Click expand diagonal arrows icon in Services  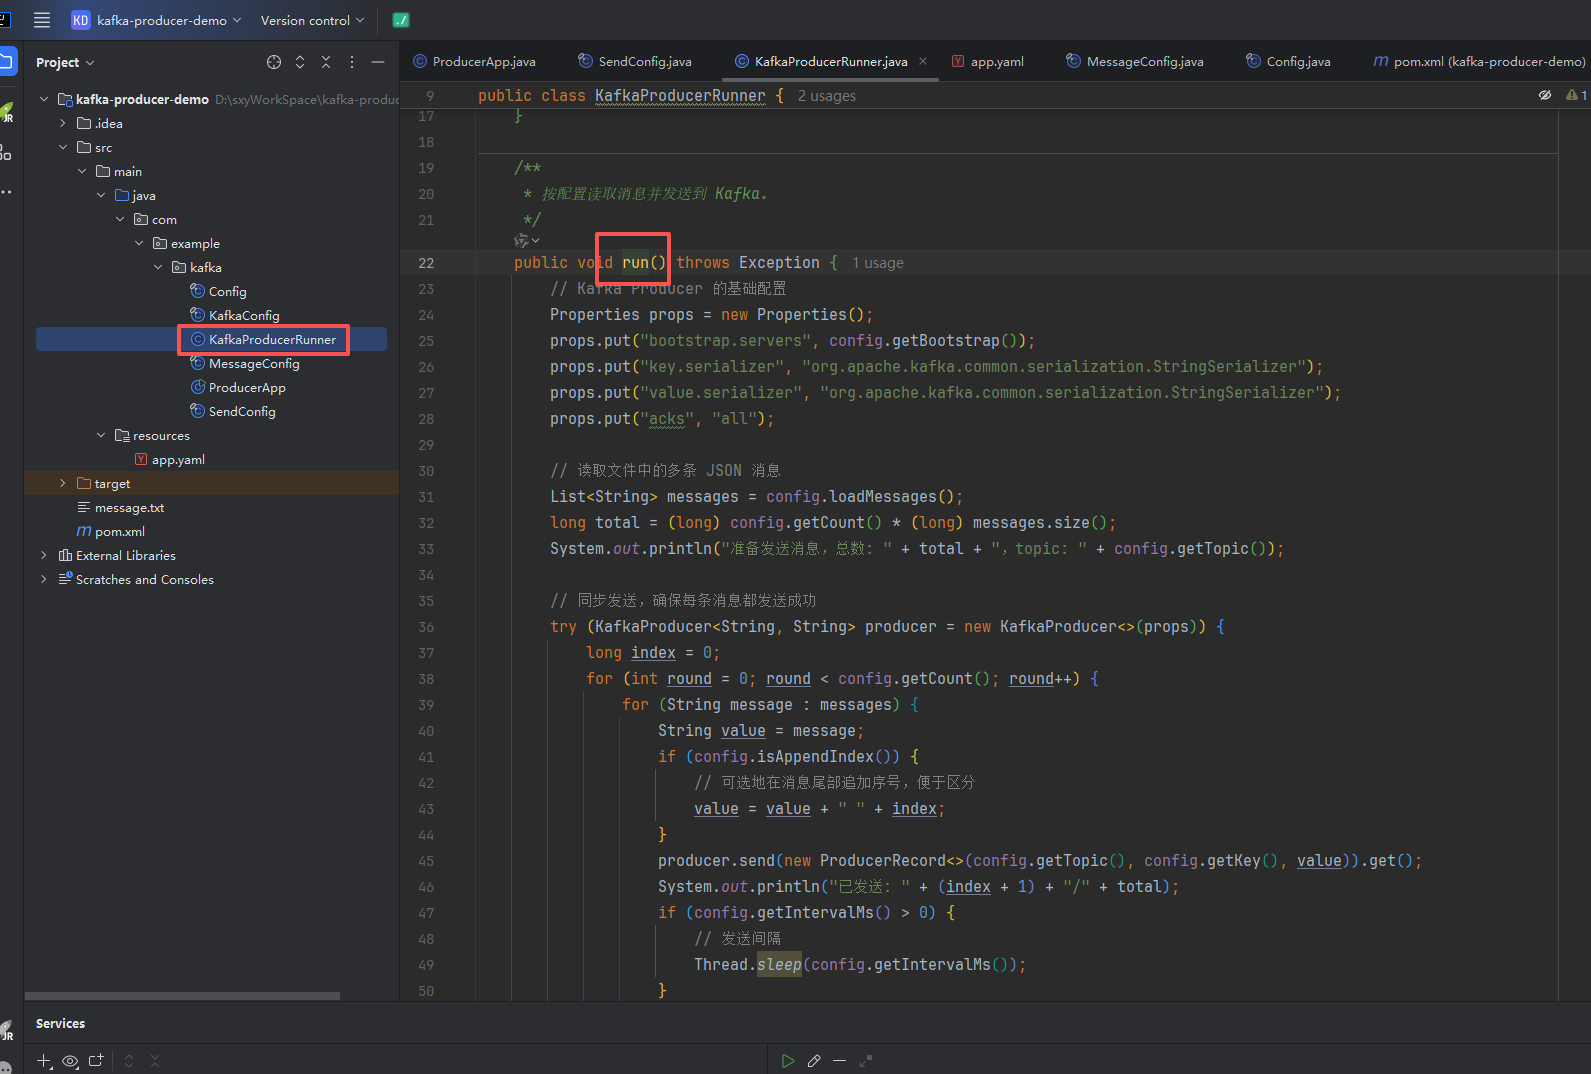(866, 1061)
